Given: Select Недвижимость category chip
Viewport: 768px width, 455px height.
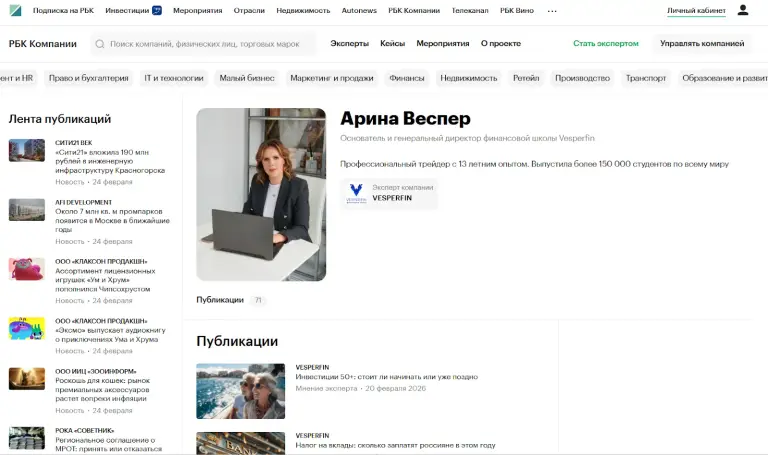Looking at the screenshot, I should (x=469, y=78).
